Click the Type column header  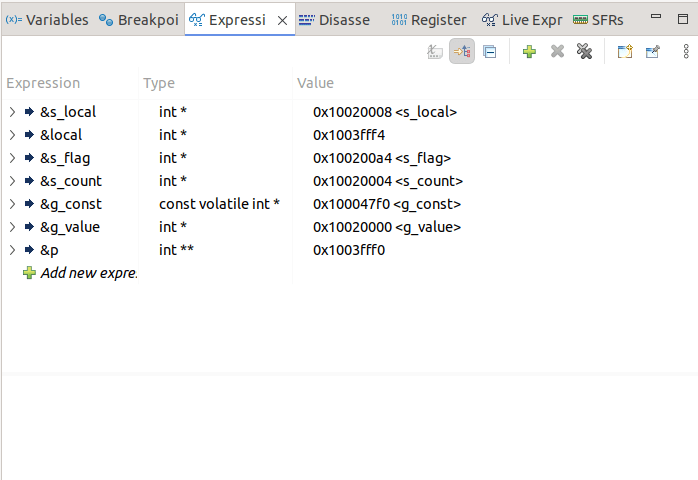159,83
